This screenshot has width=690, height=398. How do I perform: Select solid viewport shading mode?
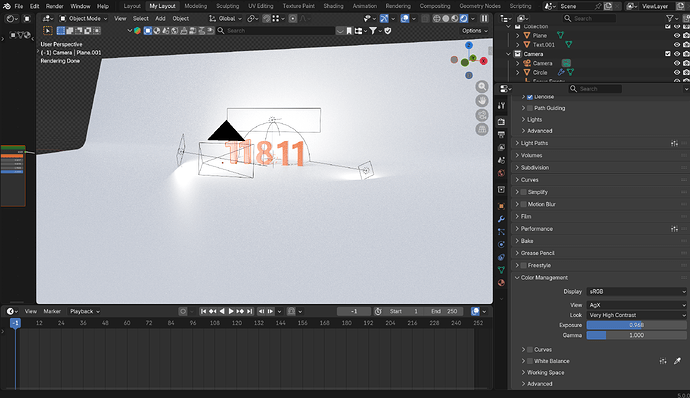[x=446, y=18]
